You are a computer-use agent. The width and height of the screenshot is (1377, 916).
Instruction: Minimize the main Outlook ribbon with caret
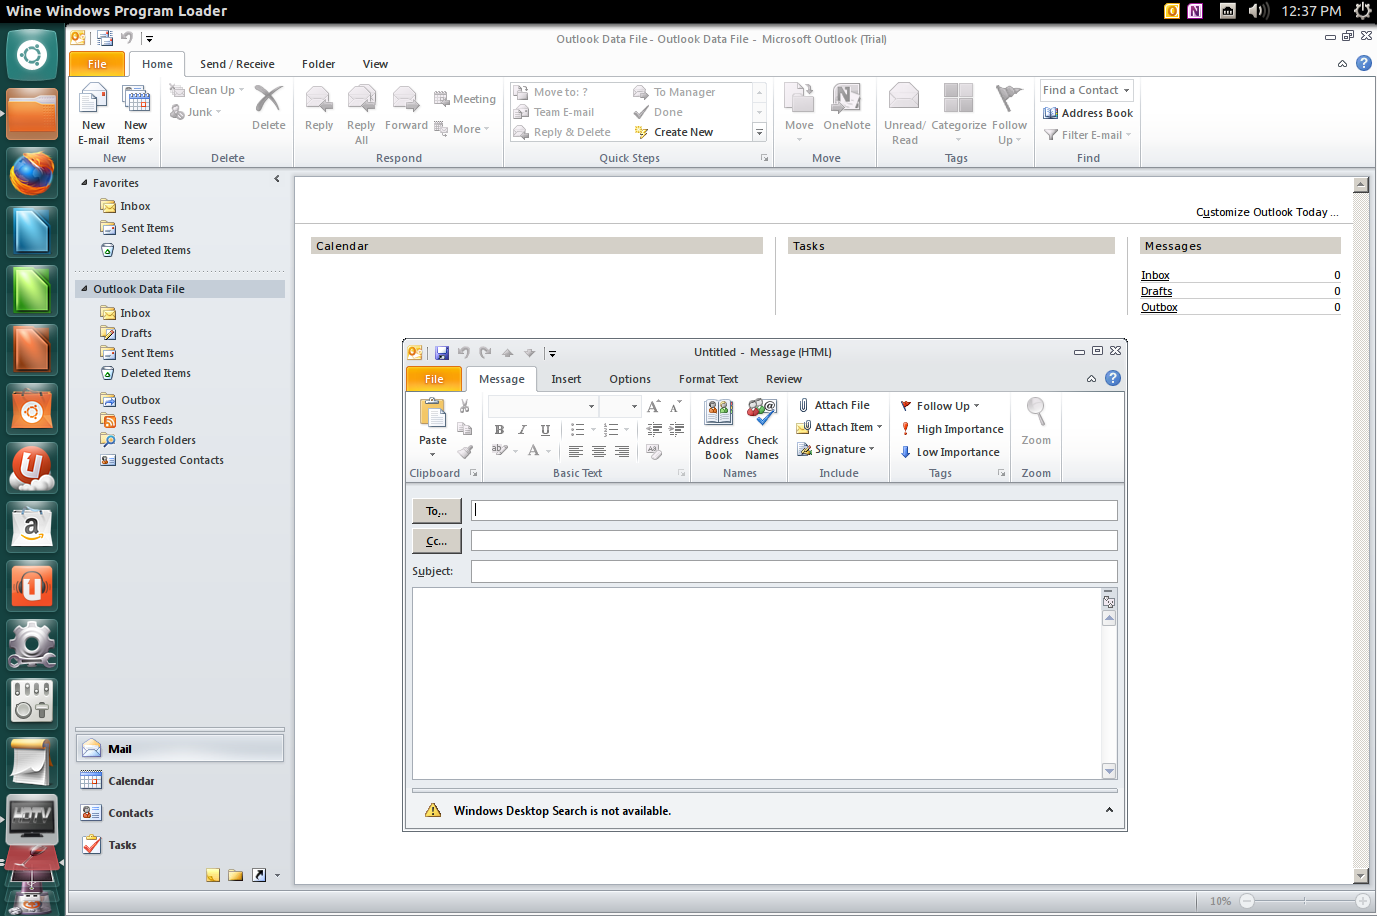click(x=1342, y=64)
